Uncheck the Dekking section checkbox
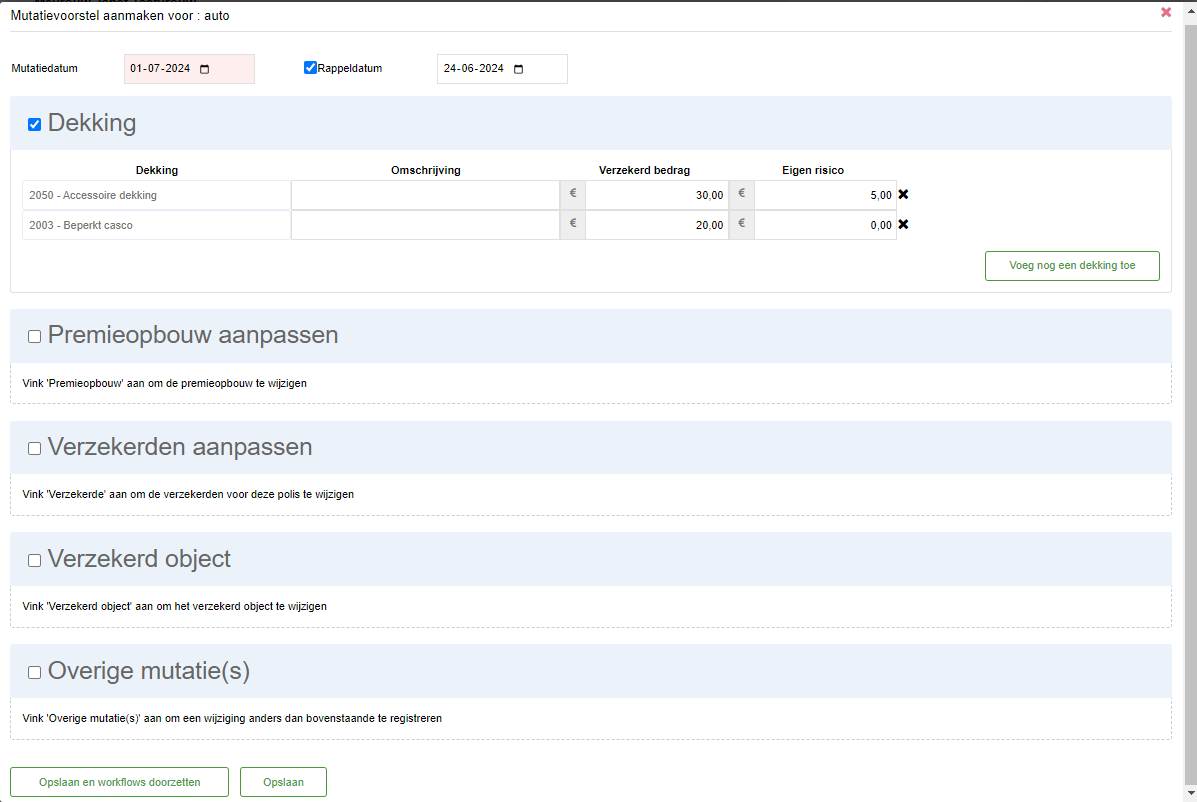1197x802 pixels. pos(34,124)
